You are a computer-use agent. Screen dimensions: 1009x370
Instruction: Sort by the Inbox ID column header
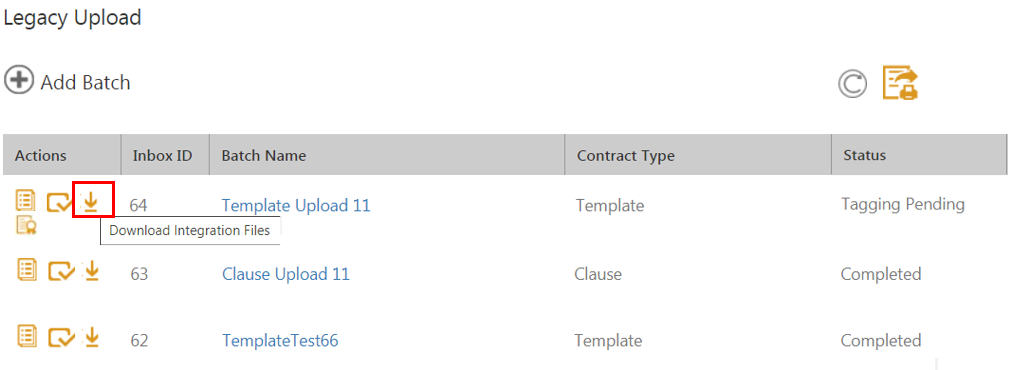click(162, 156)
